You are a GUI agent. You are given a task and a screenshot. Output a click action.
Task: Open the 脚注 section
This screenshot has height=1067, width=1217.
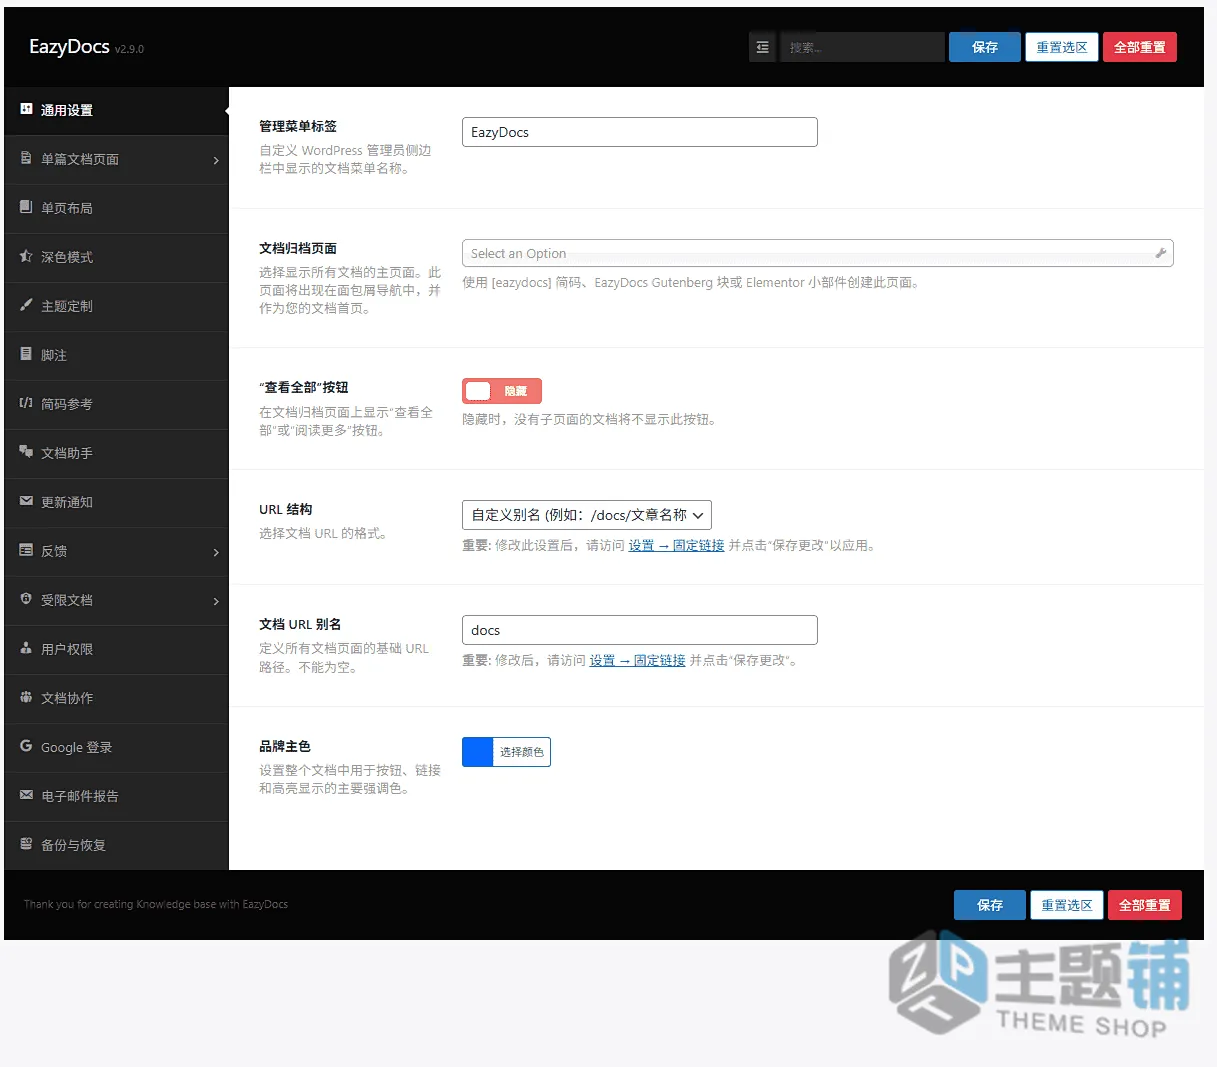coord(117,356)
